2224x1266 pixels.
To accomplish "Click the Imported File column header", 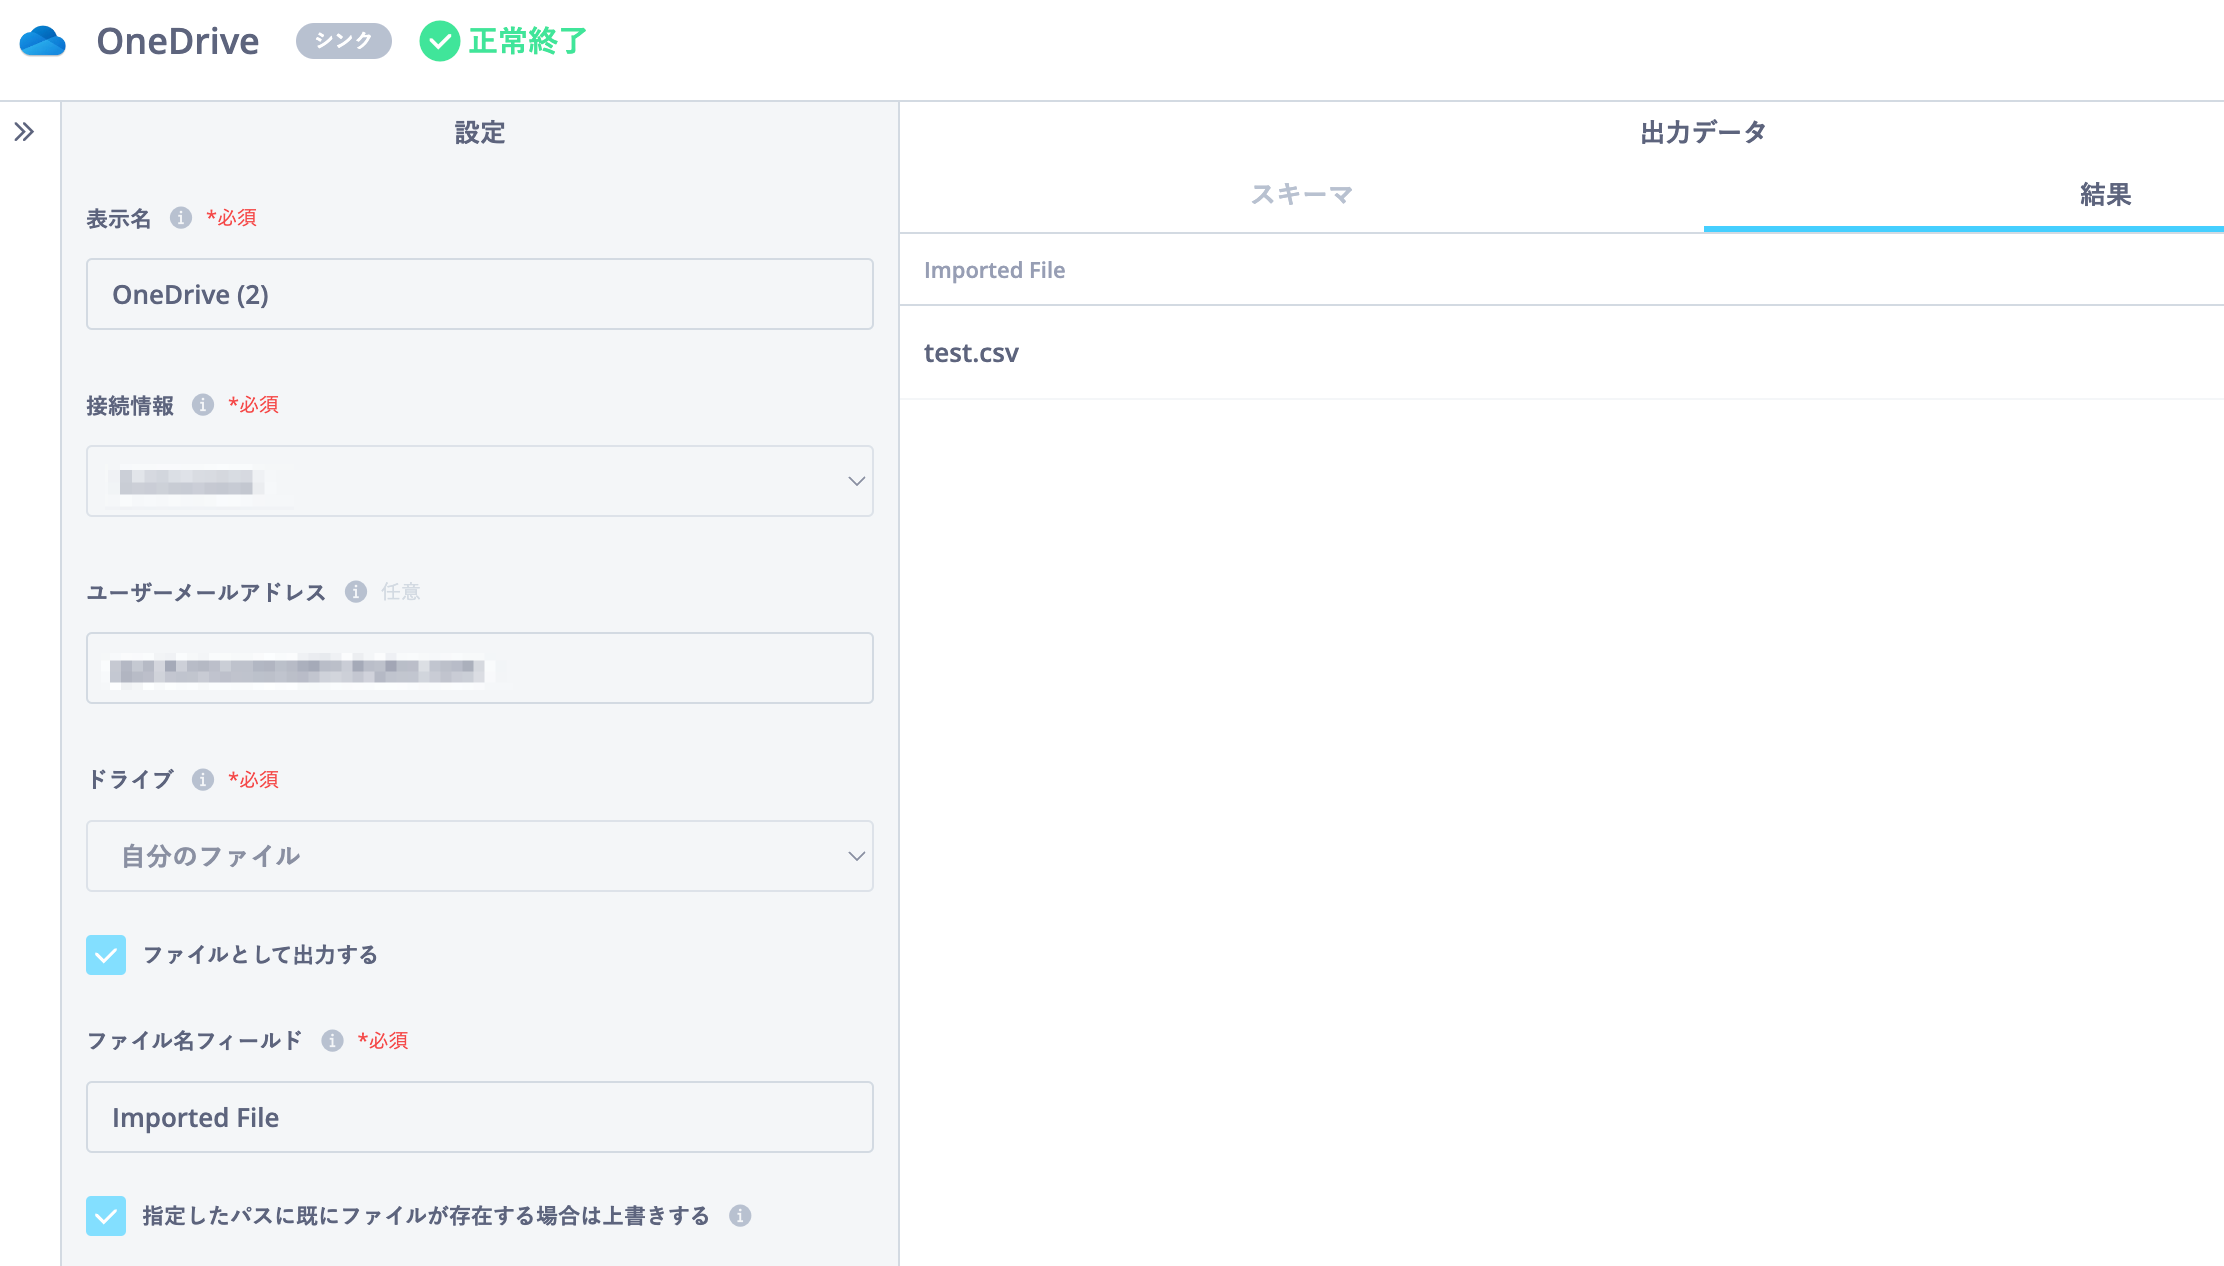I will [994, 270].
